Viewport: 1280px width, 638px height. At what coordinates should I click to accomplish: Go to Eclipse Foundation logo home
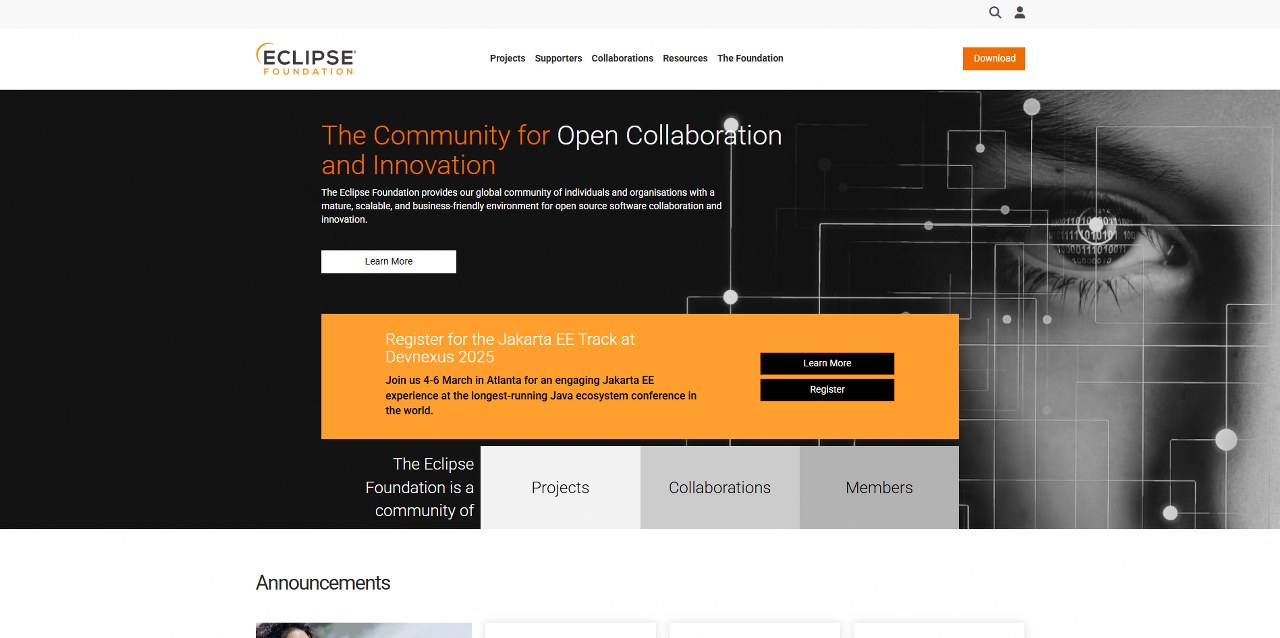coord(306,59)
